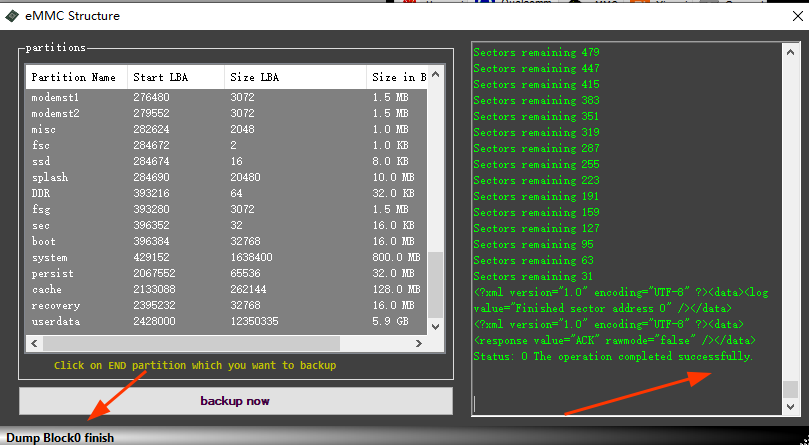
Task: Select the ssd partition
Action: point(226,161)
